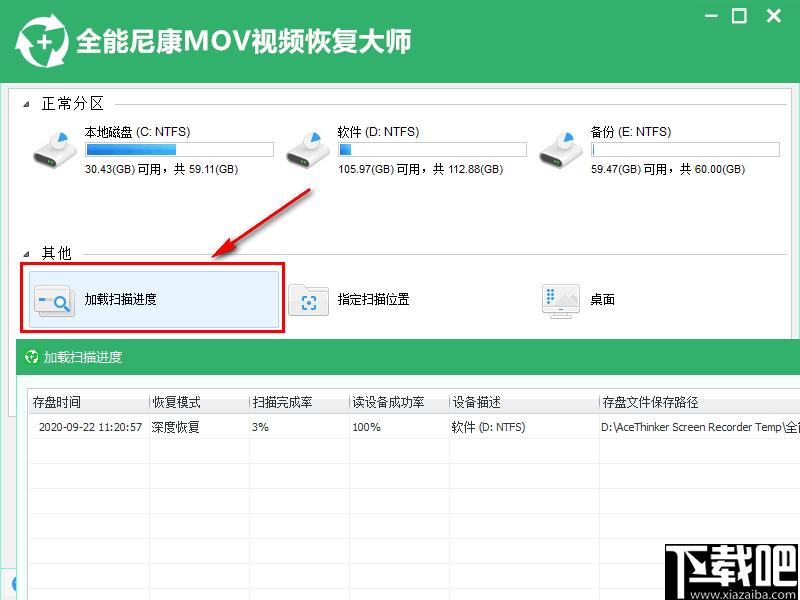The image size is (800, 600).
Task: Sort by 扫描完成率 column header
Action: [299, 403]
